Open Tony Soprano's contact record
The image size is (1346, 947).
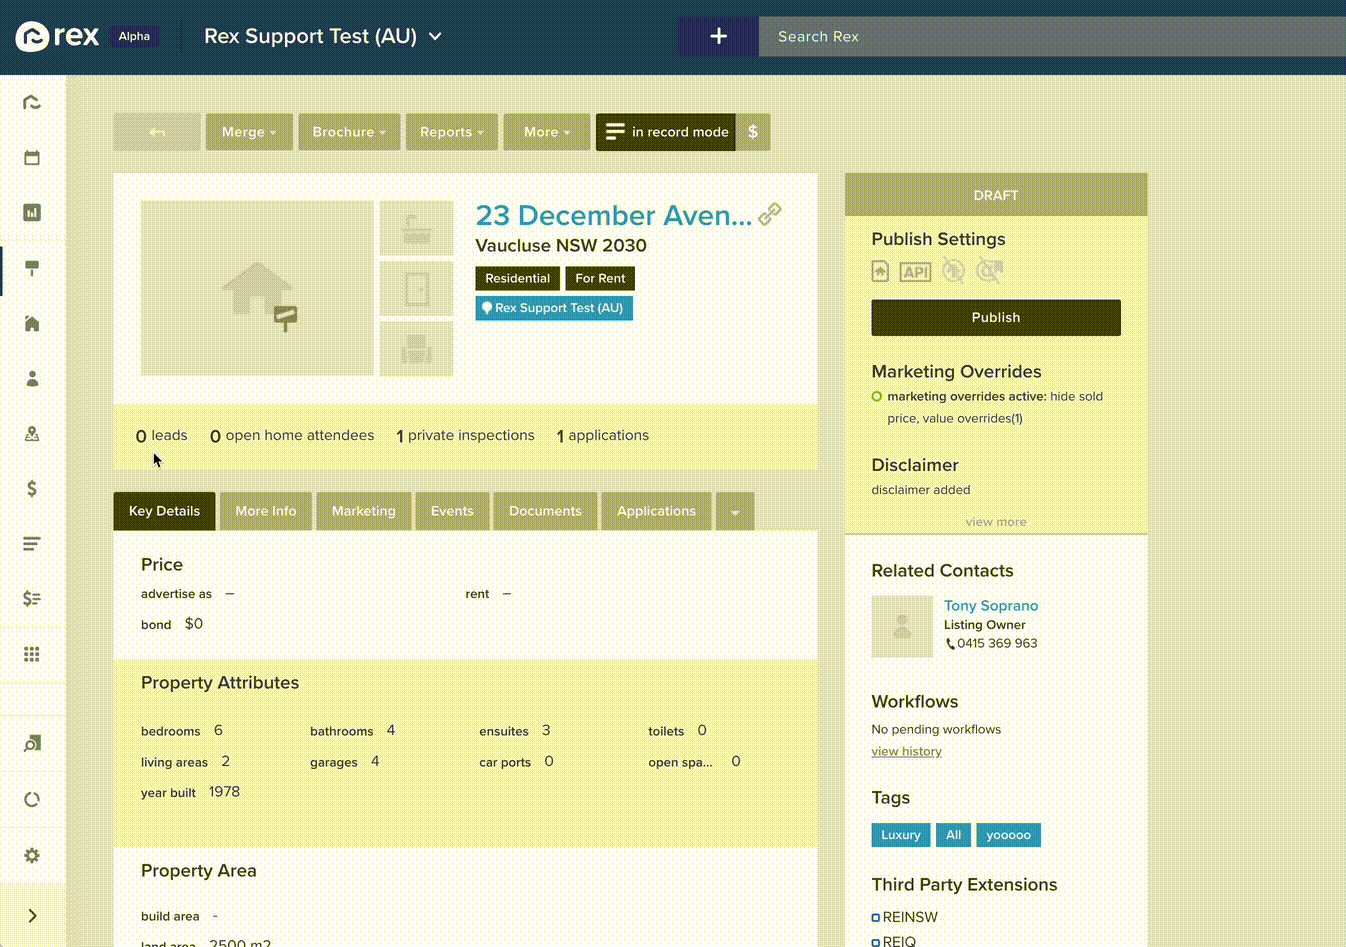(x=990, y=605)
